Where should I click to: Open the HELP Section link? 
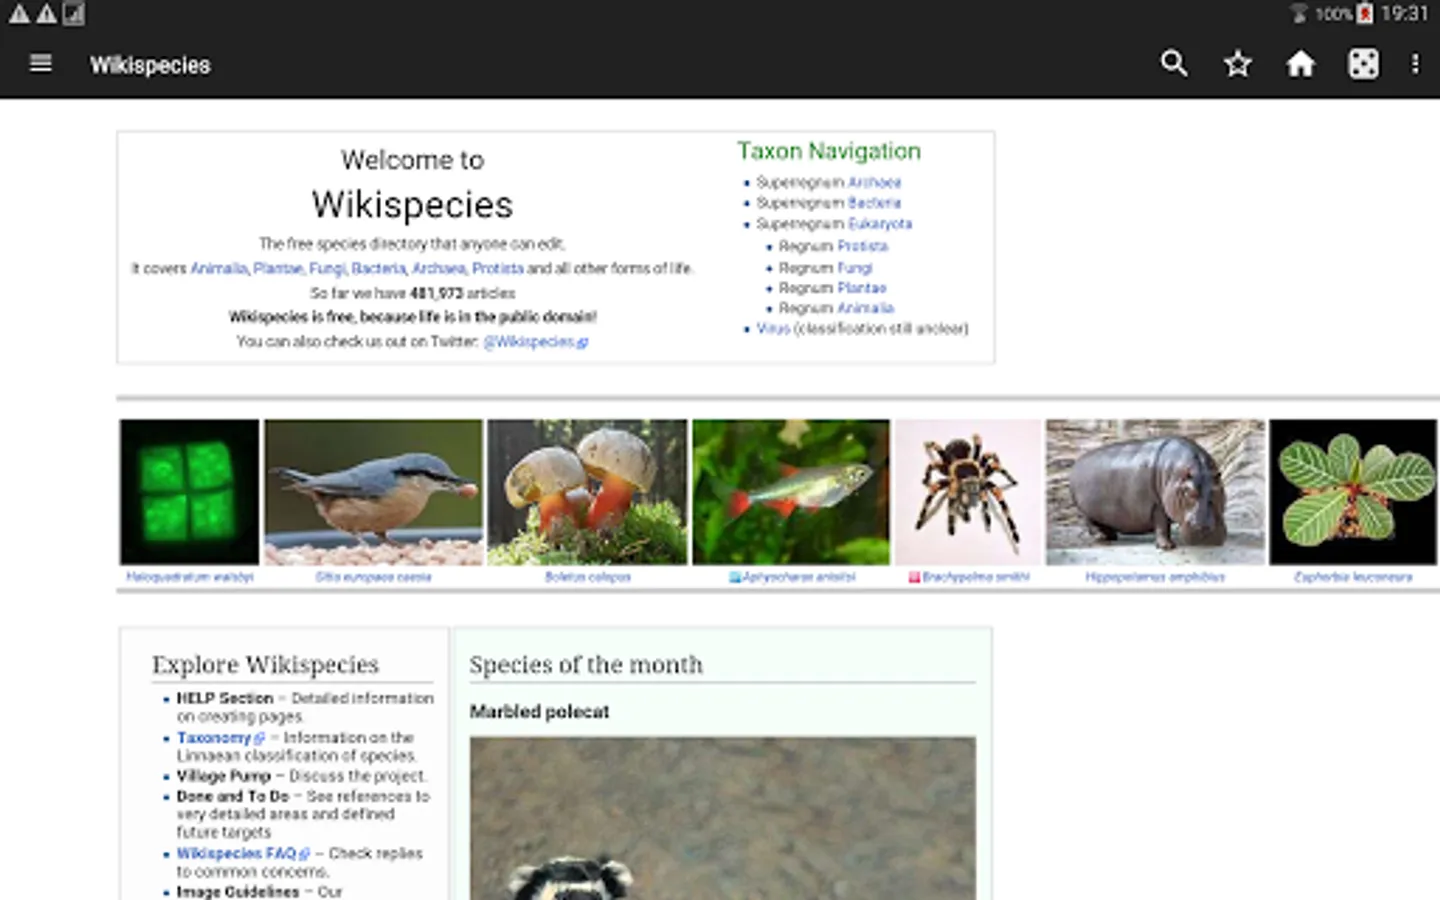pos(225,698)
